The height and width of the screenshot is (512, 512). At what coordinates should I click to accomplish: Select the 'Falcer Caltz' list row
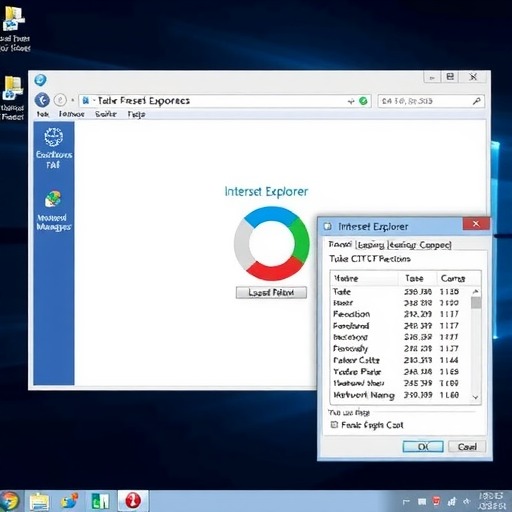click(401, 360)
